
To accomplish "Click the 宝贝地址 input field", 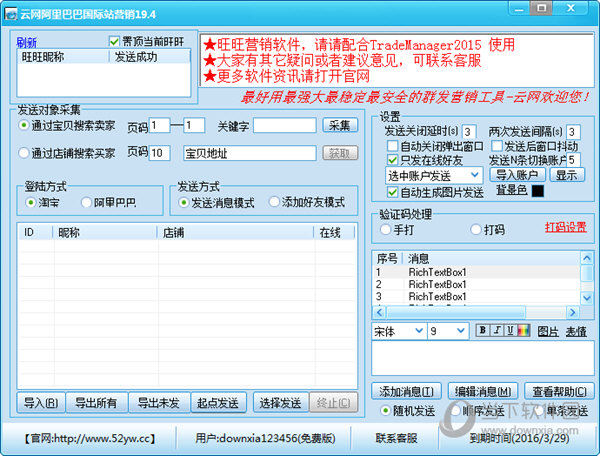I will coord(249,153).
